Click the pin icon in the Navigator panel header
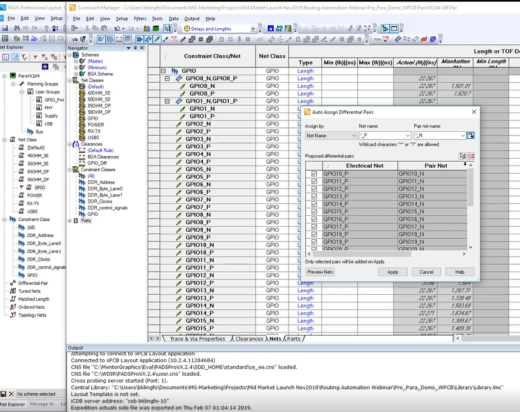The width and height of the screenshot is (520, 412). [135, 48]
